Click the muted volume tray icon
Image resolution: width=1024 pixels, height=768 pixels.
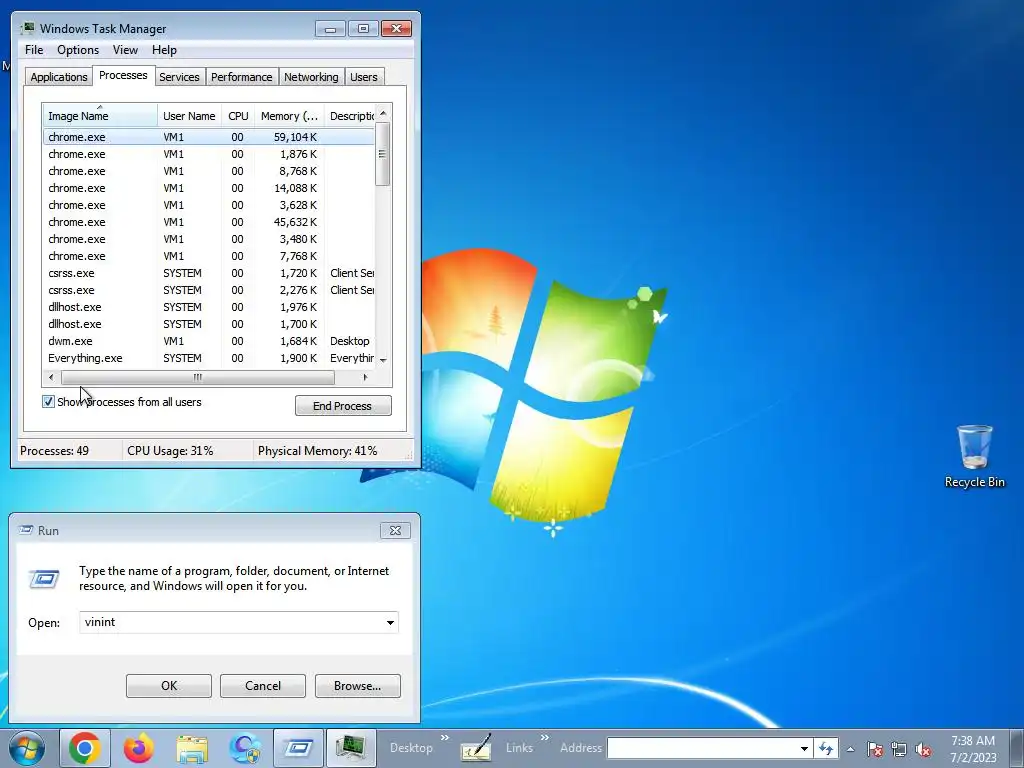click(923, 749)
